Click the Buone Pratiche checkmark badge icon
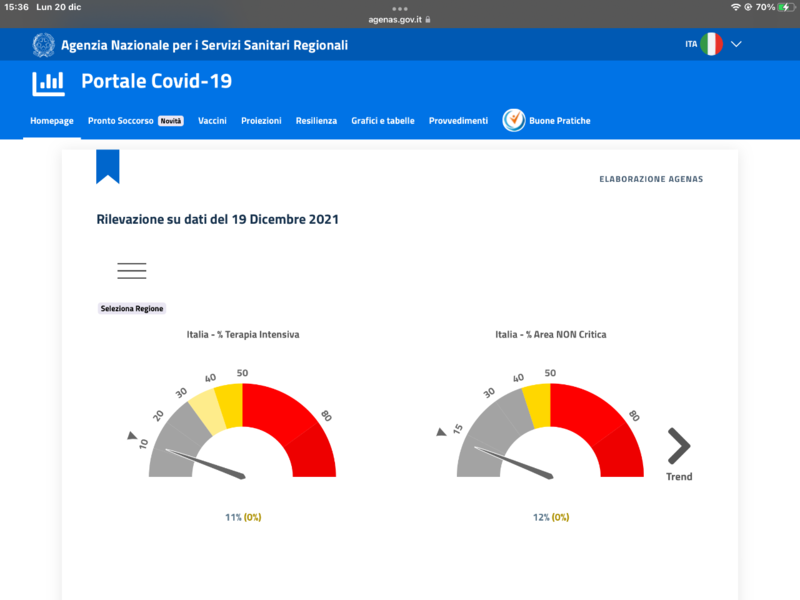 514,120
